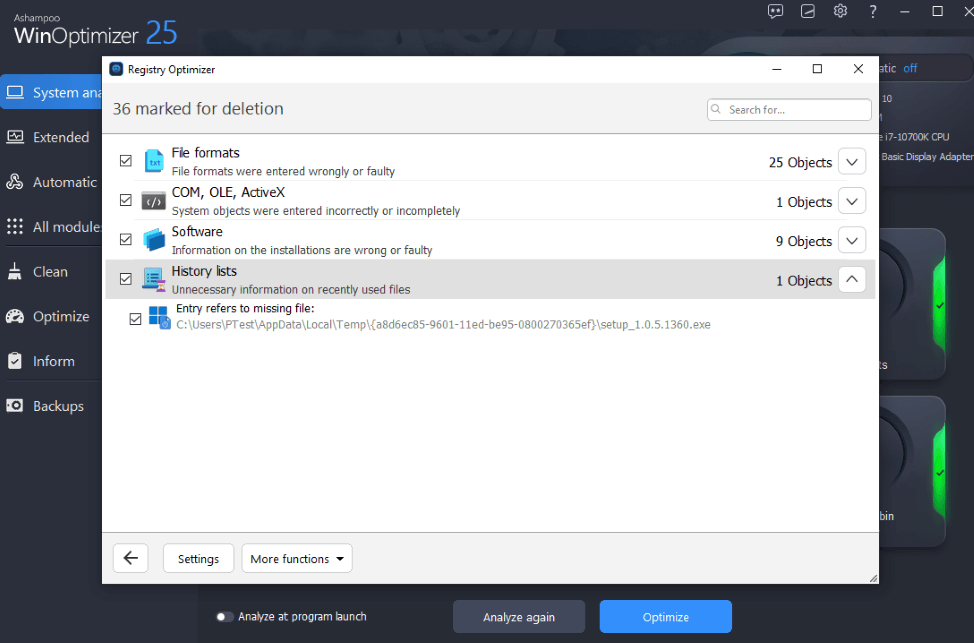
Task: Maximize the Registry Optimizer window
Action: coord(817,69)
